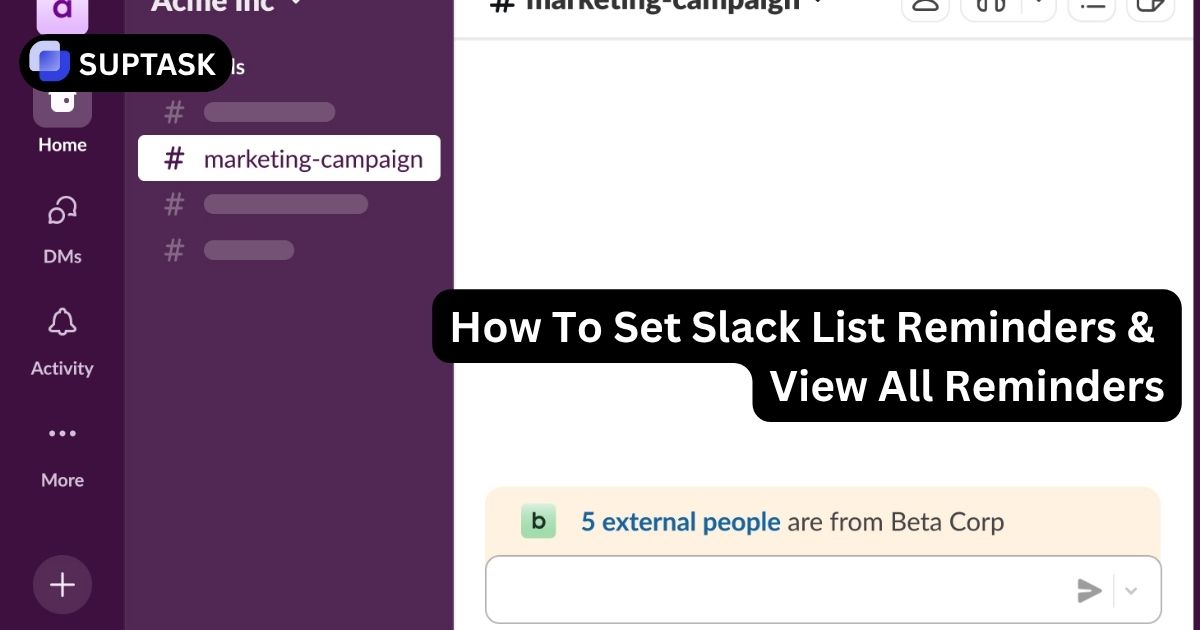Click the SUPTASK logo badge
The height and width of the screenshot is (630, 1200).
tap(125, 63)
